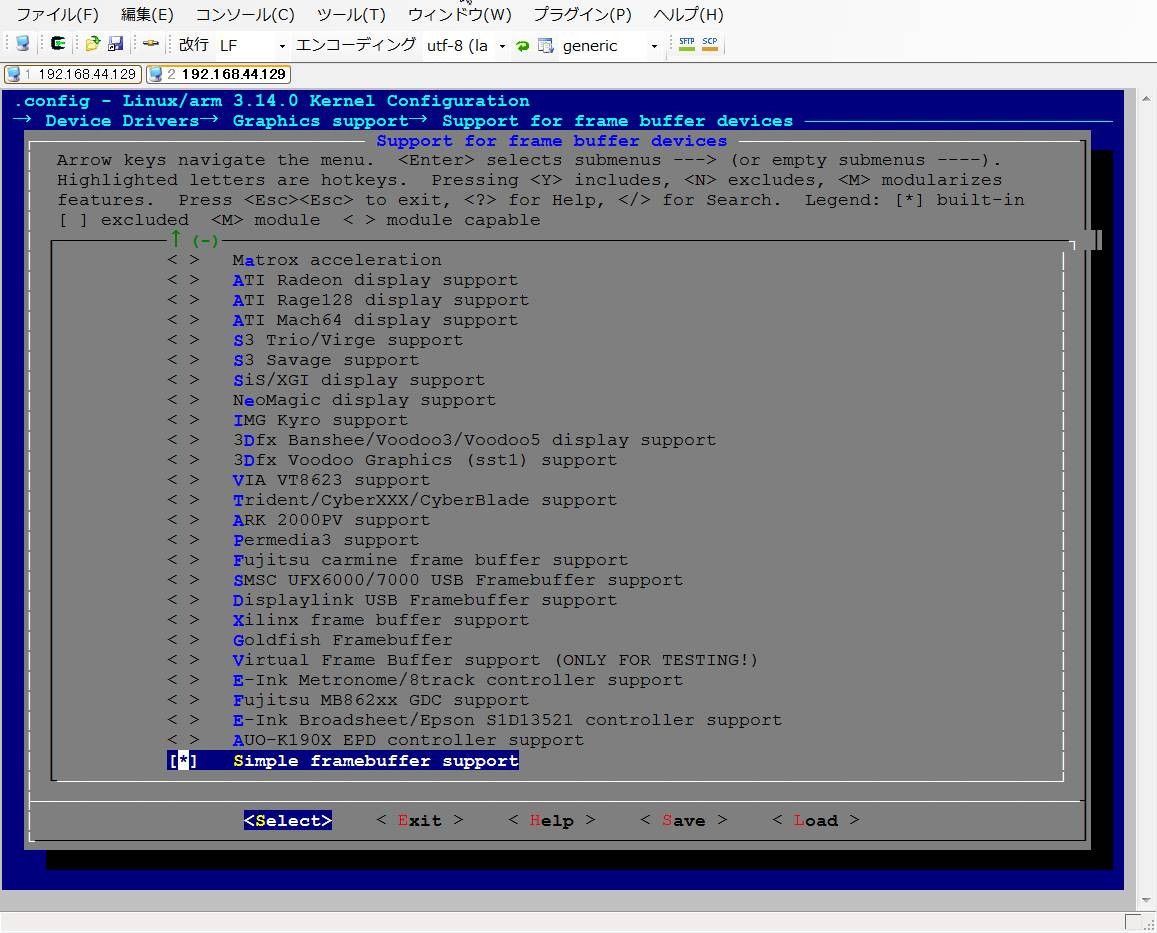Open the ツール(T) menu

tap(351, 15)
